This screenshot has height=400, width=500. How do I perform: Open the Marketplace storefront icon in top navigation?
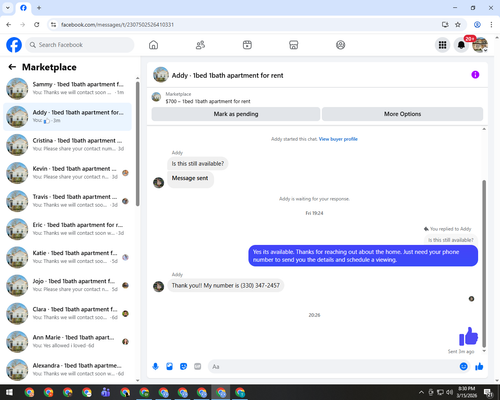point(294,45)
